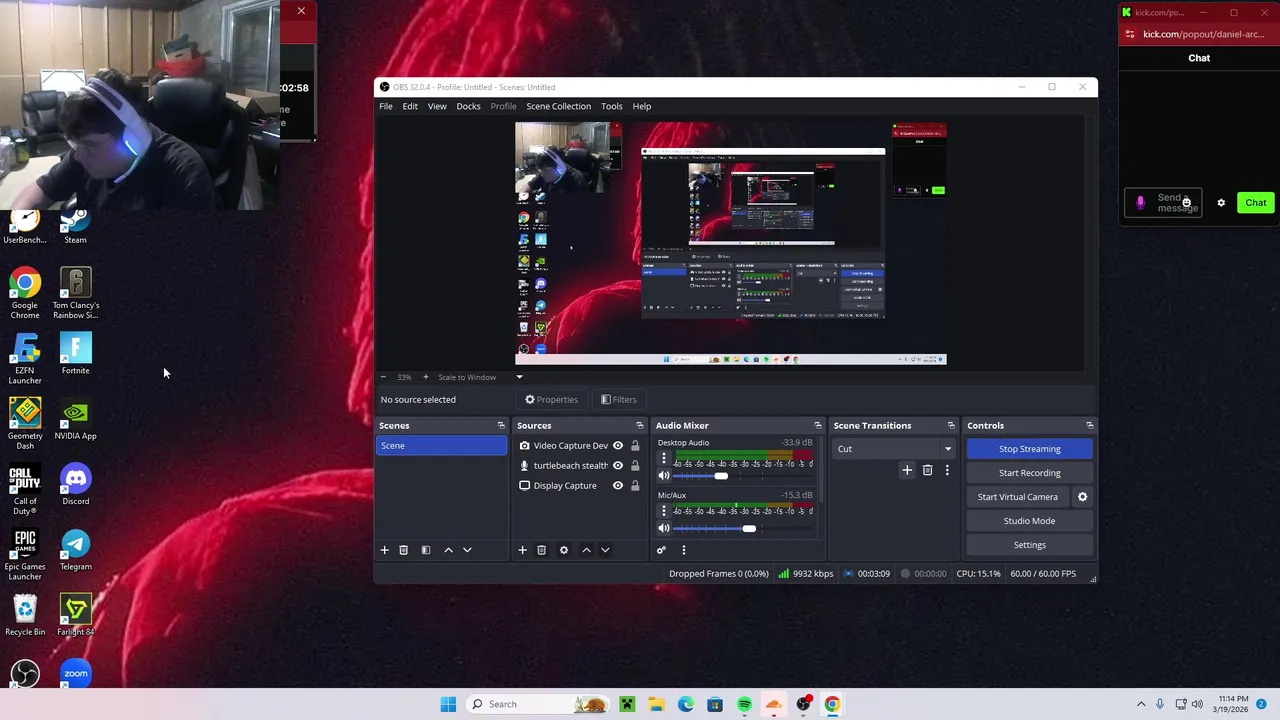Open the View menu in OBS
This screenshot has width=1280, height=720.
point(437,106)
